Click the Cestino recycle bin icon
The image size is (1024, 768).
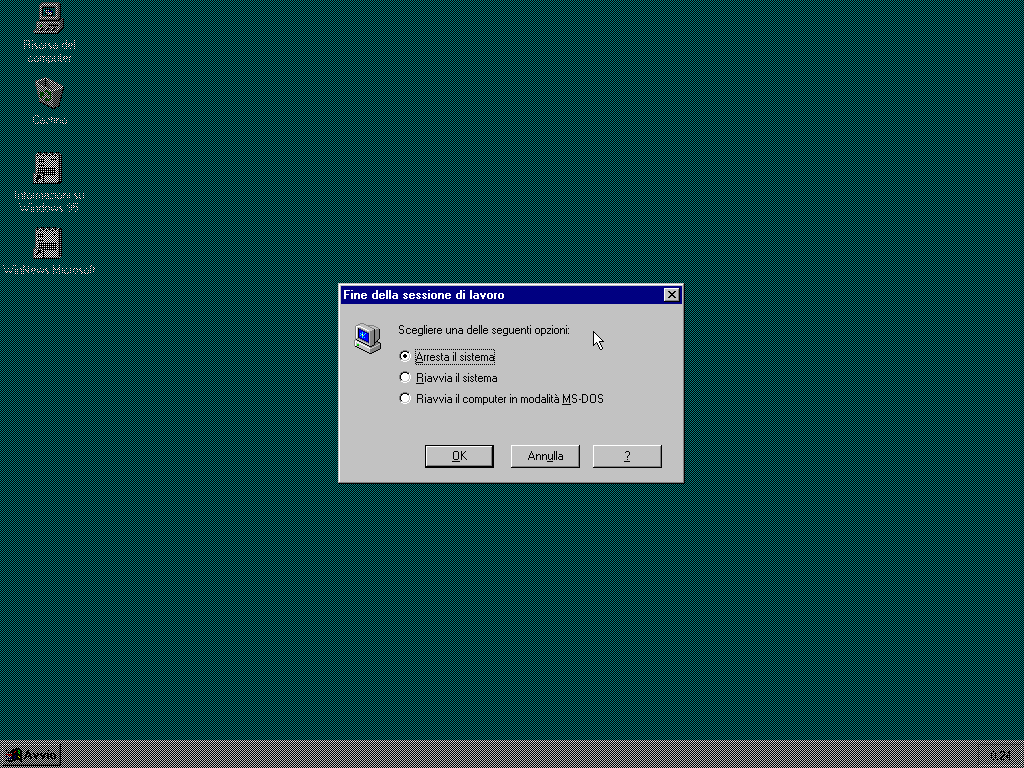pos(48,93)
